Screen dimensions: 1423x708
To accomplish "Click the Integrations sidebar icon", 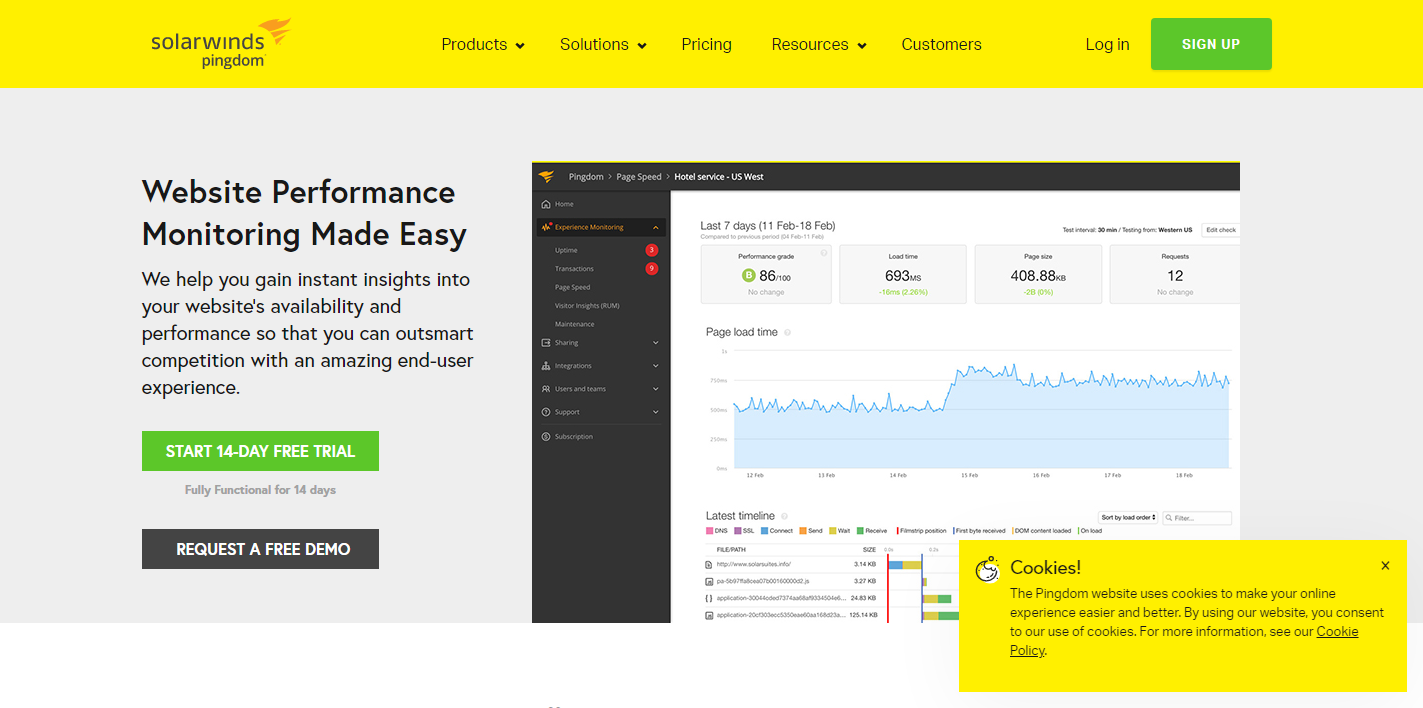I will (x=546, y=366).
